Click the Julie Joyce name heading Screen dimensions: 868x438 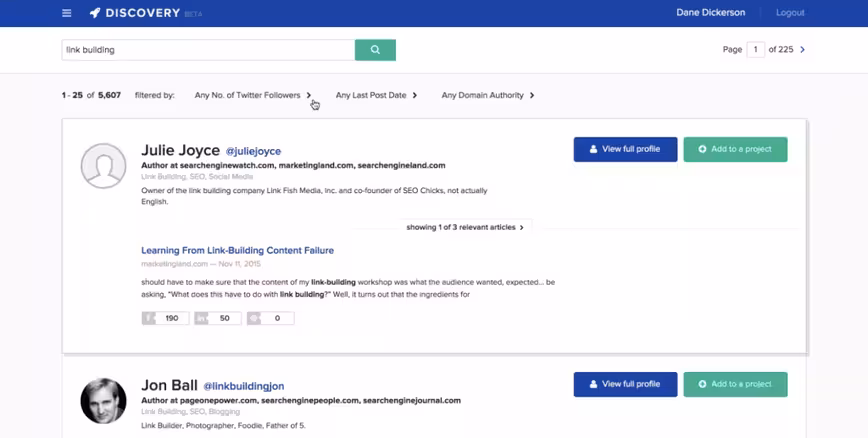click(180, 150)
